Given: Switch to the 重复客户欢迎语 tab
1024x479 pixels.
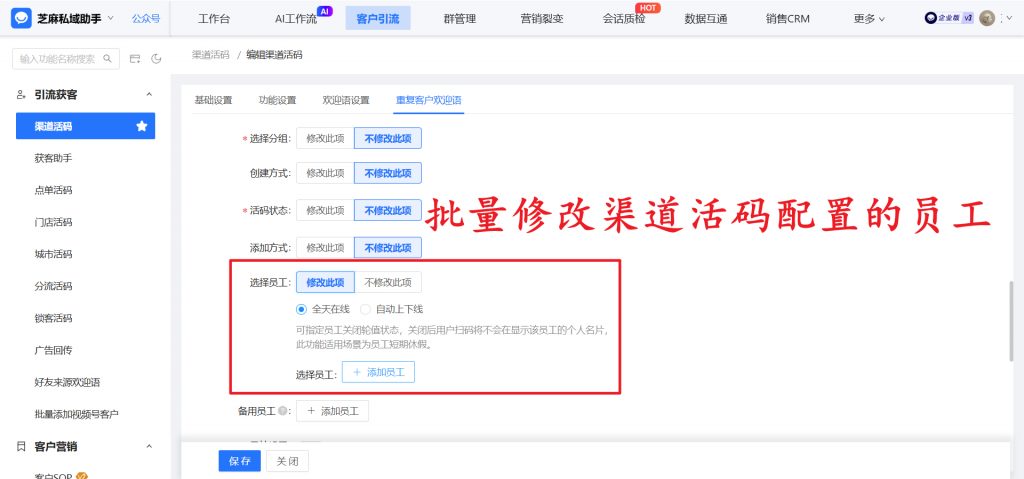Looking at the screenshot, I should (x=428, y=100).
